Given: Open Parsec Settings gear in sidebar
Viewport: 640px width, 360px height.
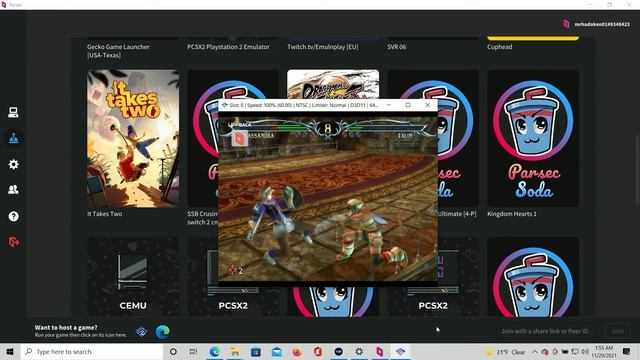Looking at the screenshot, I should pyautogui.click(x=13, y=164).
